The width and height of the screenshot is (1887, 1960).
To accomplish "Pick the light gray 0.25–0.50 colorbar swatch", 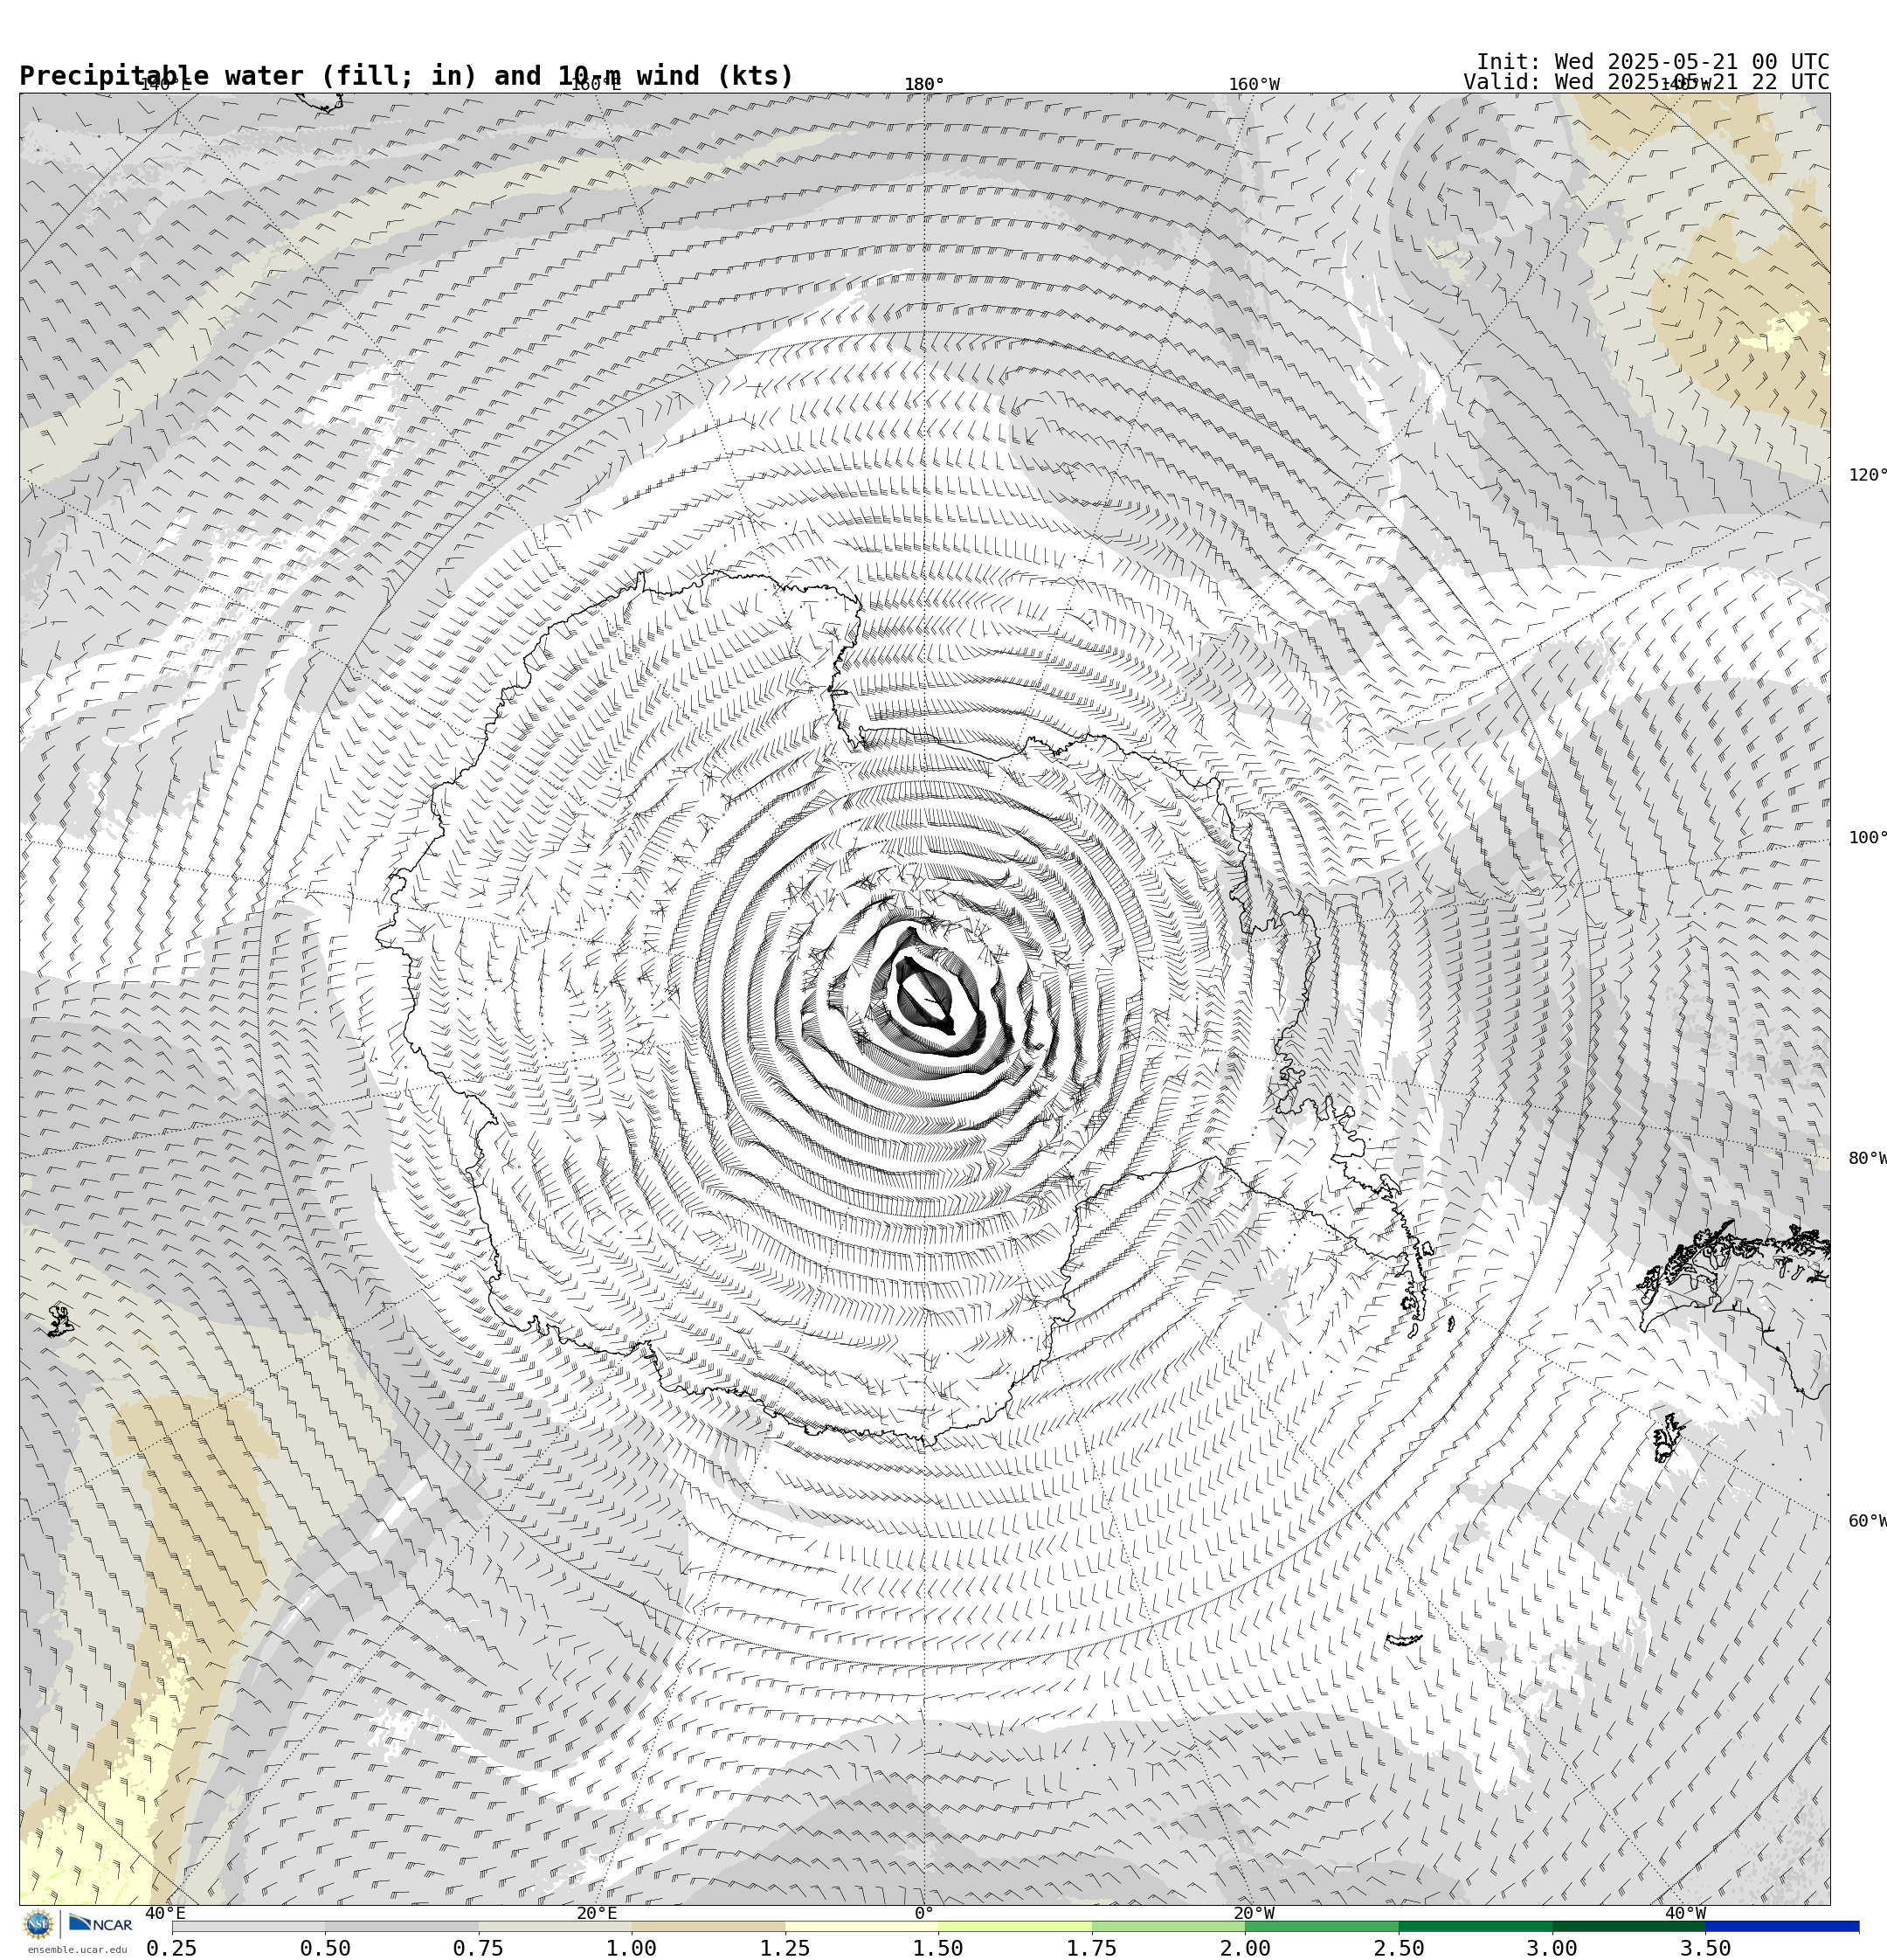I will [x=248, y=1926].
